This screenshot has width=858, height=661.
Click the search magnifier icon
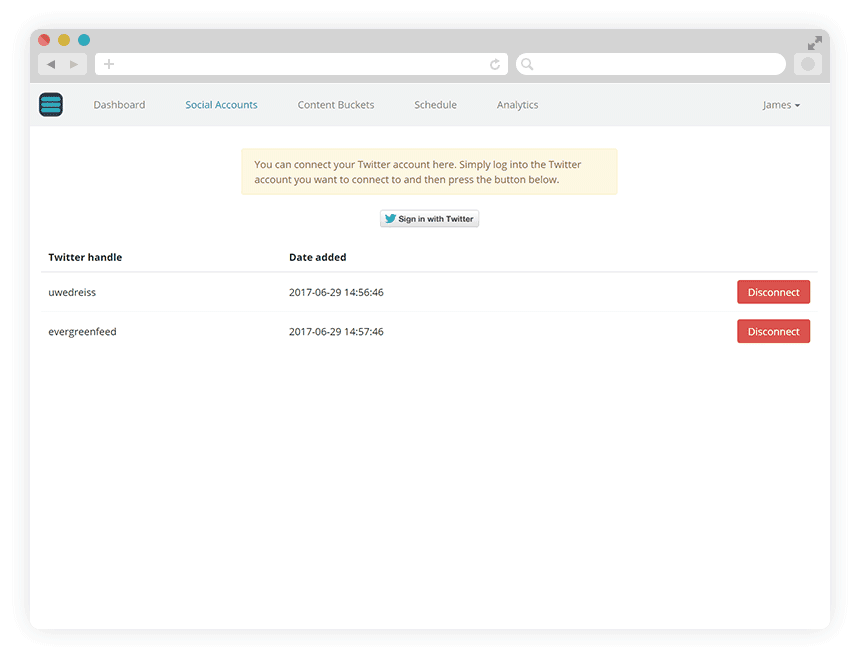coord(527,64)
